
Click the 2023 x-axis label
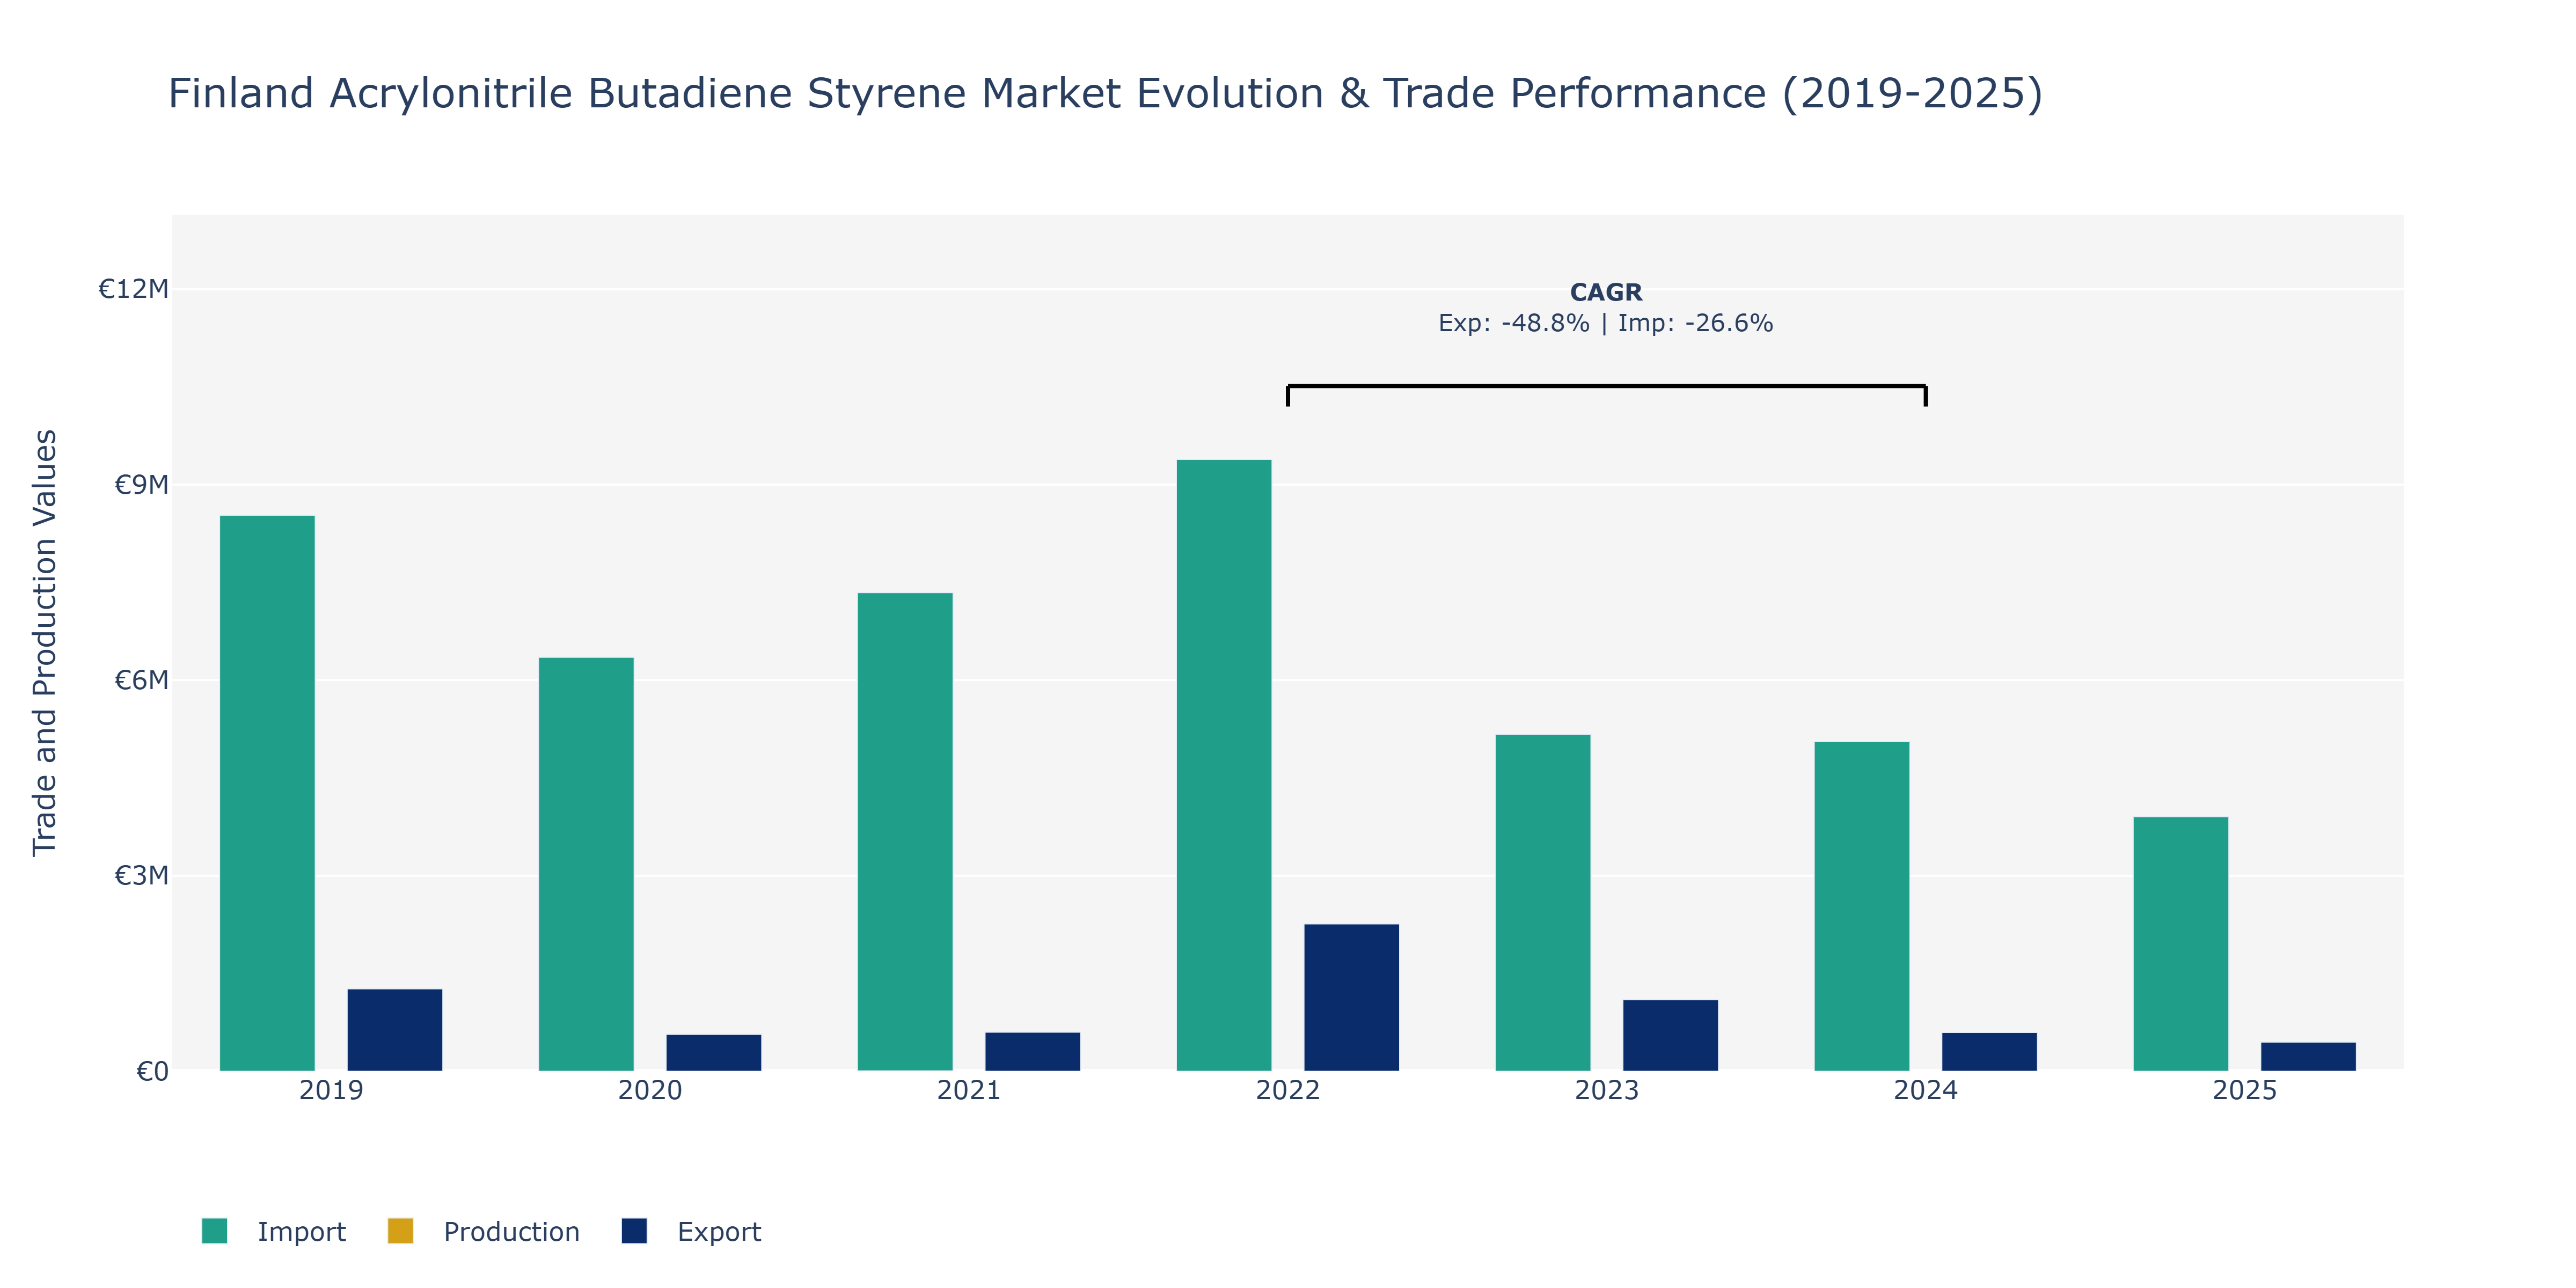point(1607,1090)
